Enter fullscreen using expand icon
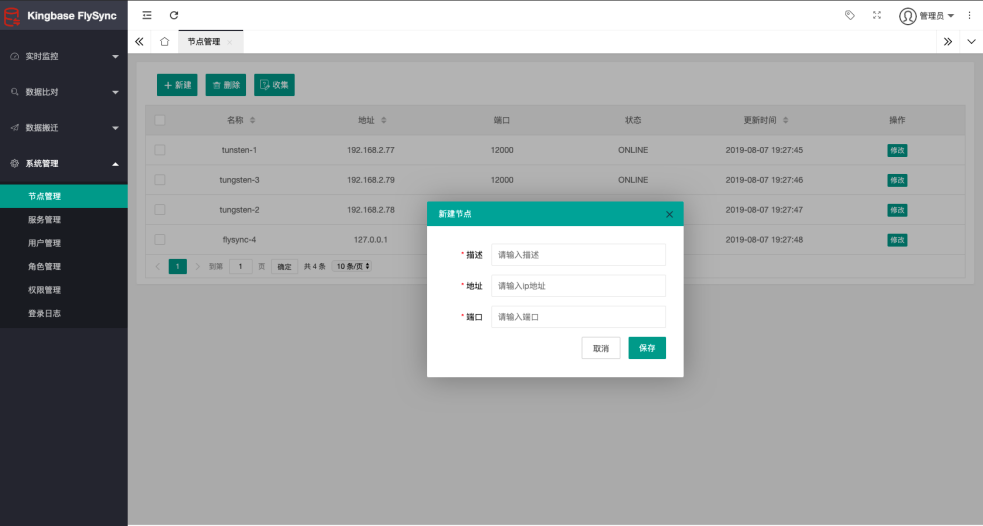This screenshot has height=526, width=983. tap(877, 16)
